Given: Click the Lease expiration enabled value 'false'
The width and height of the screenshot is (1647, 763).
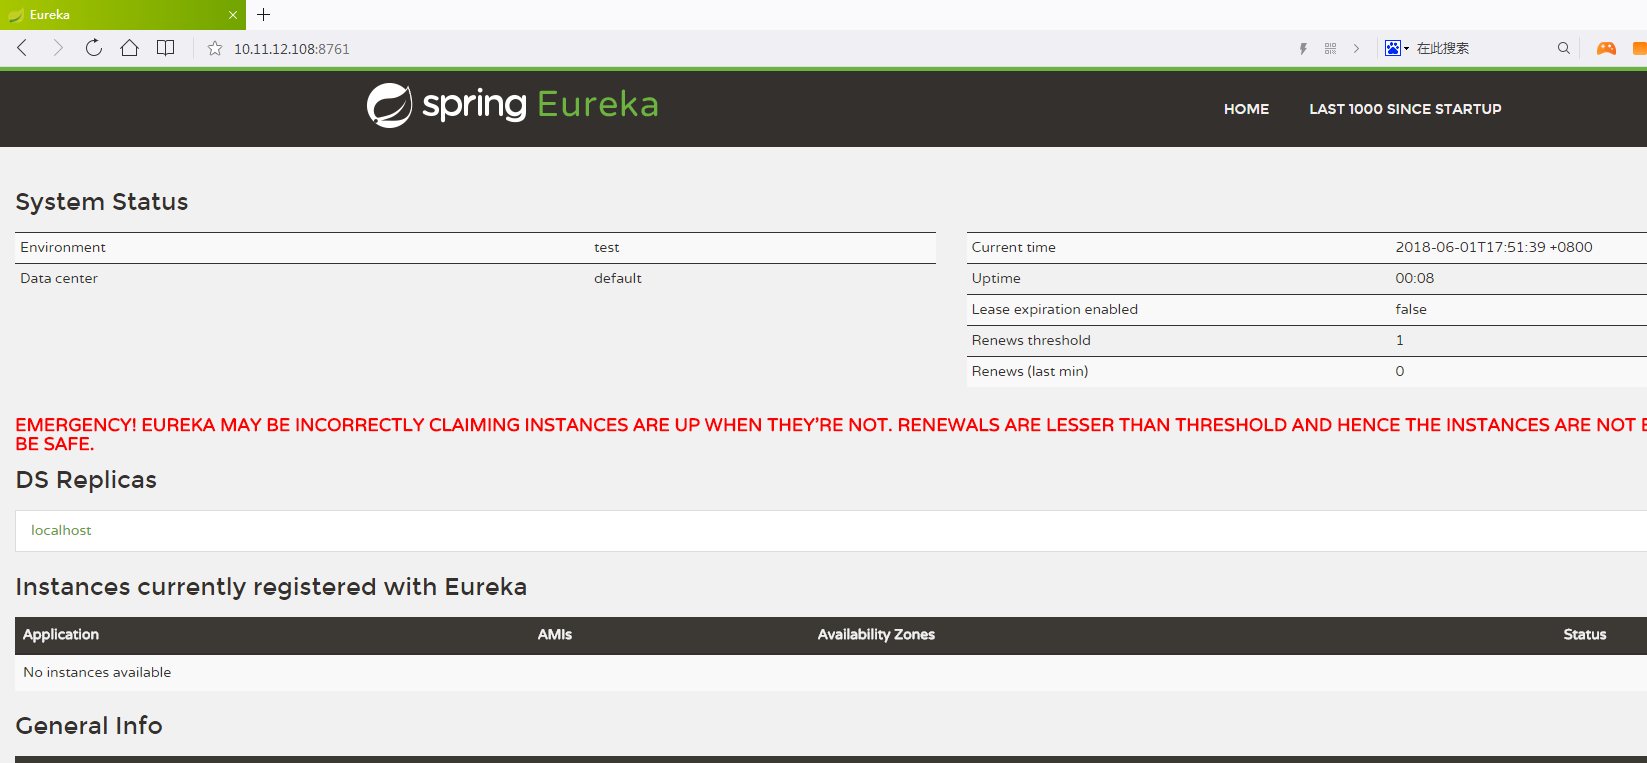Looking at the screenshot, I should click(1411, 309).
